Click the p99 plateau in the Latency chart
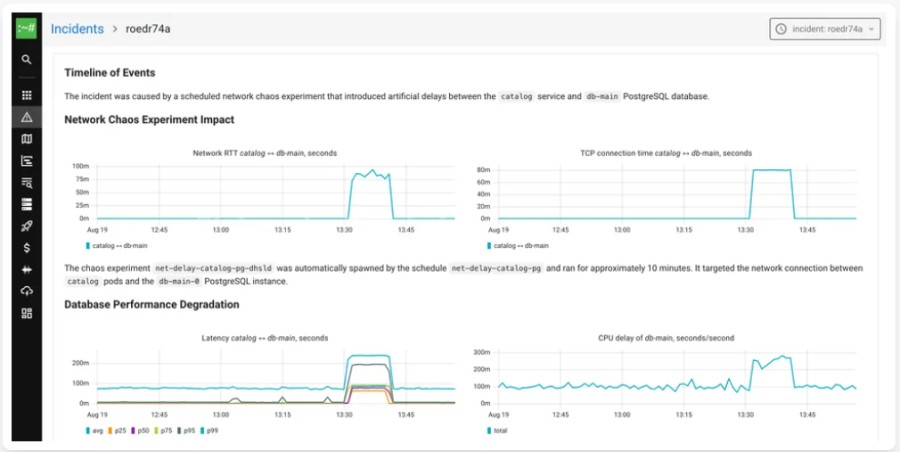 368,356
